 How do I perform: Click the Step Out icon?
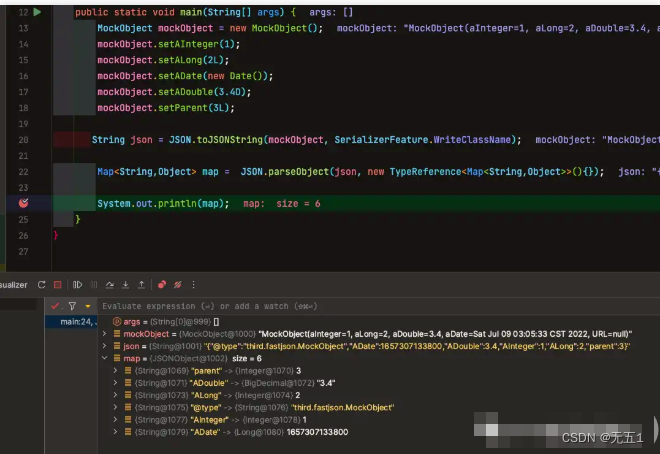pos(141,285)
